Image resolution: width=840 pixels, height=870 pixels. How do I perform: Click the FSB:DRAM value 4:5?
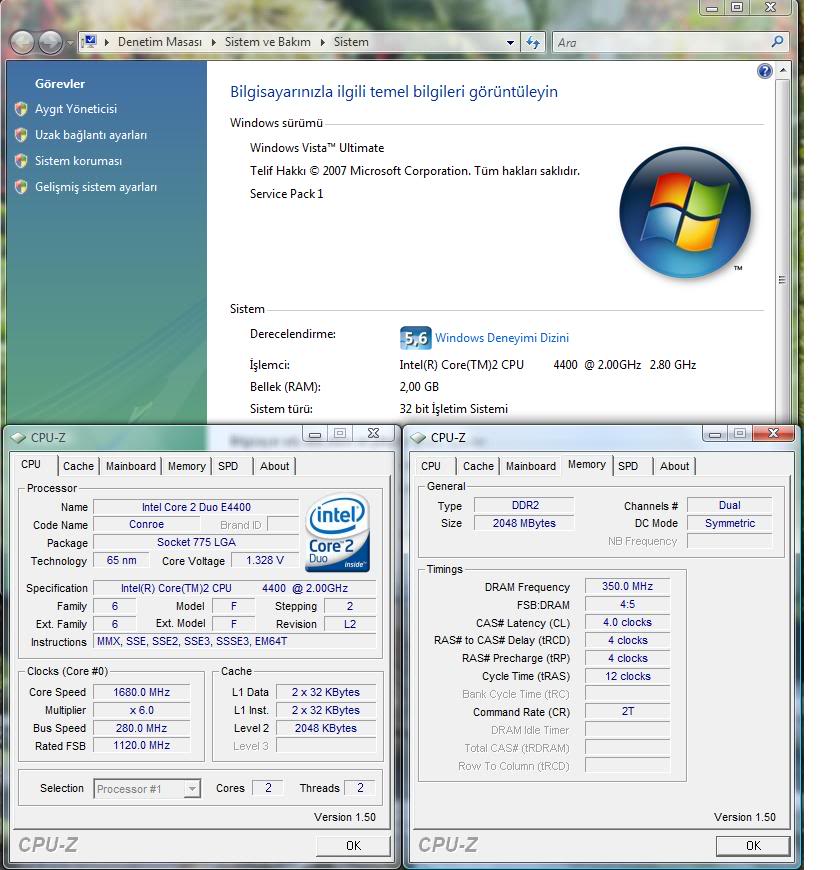[x=628, y=604]
